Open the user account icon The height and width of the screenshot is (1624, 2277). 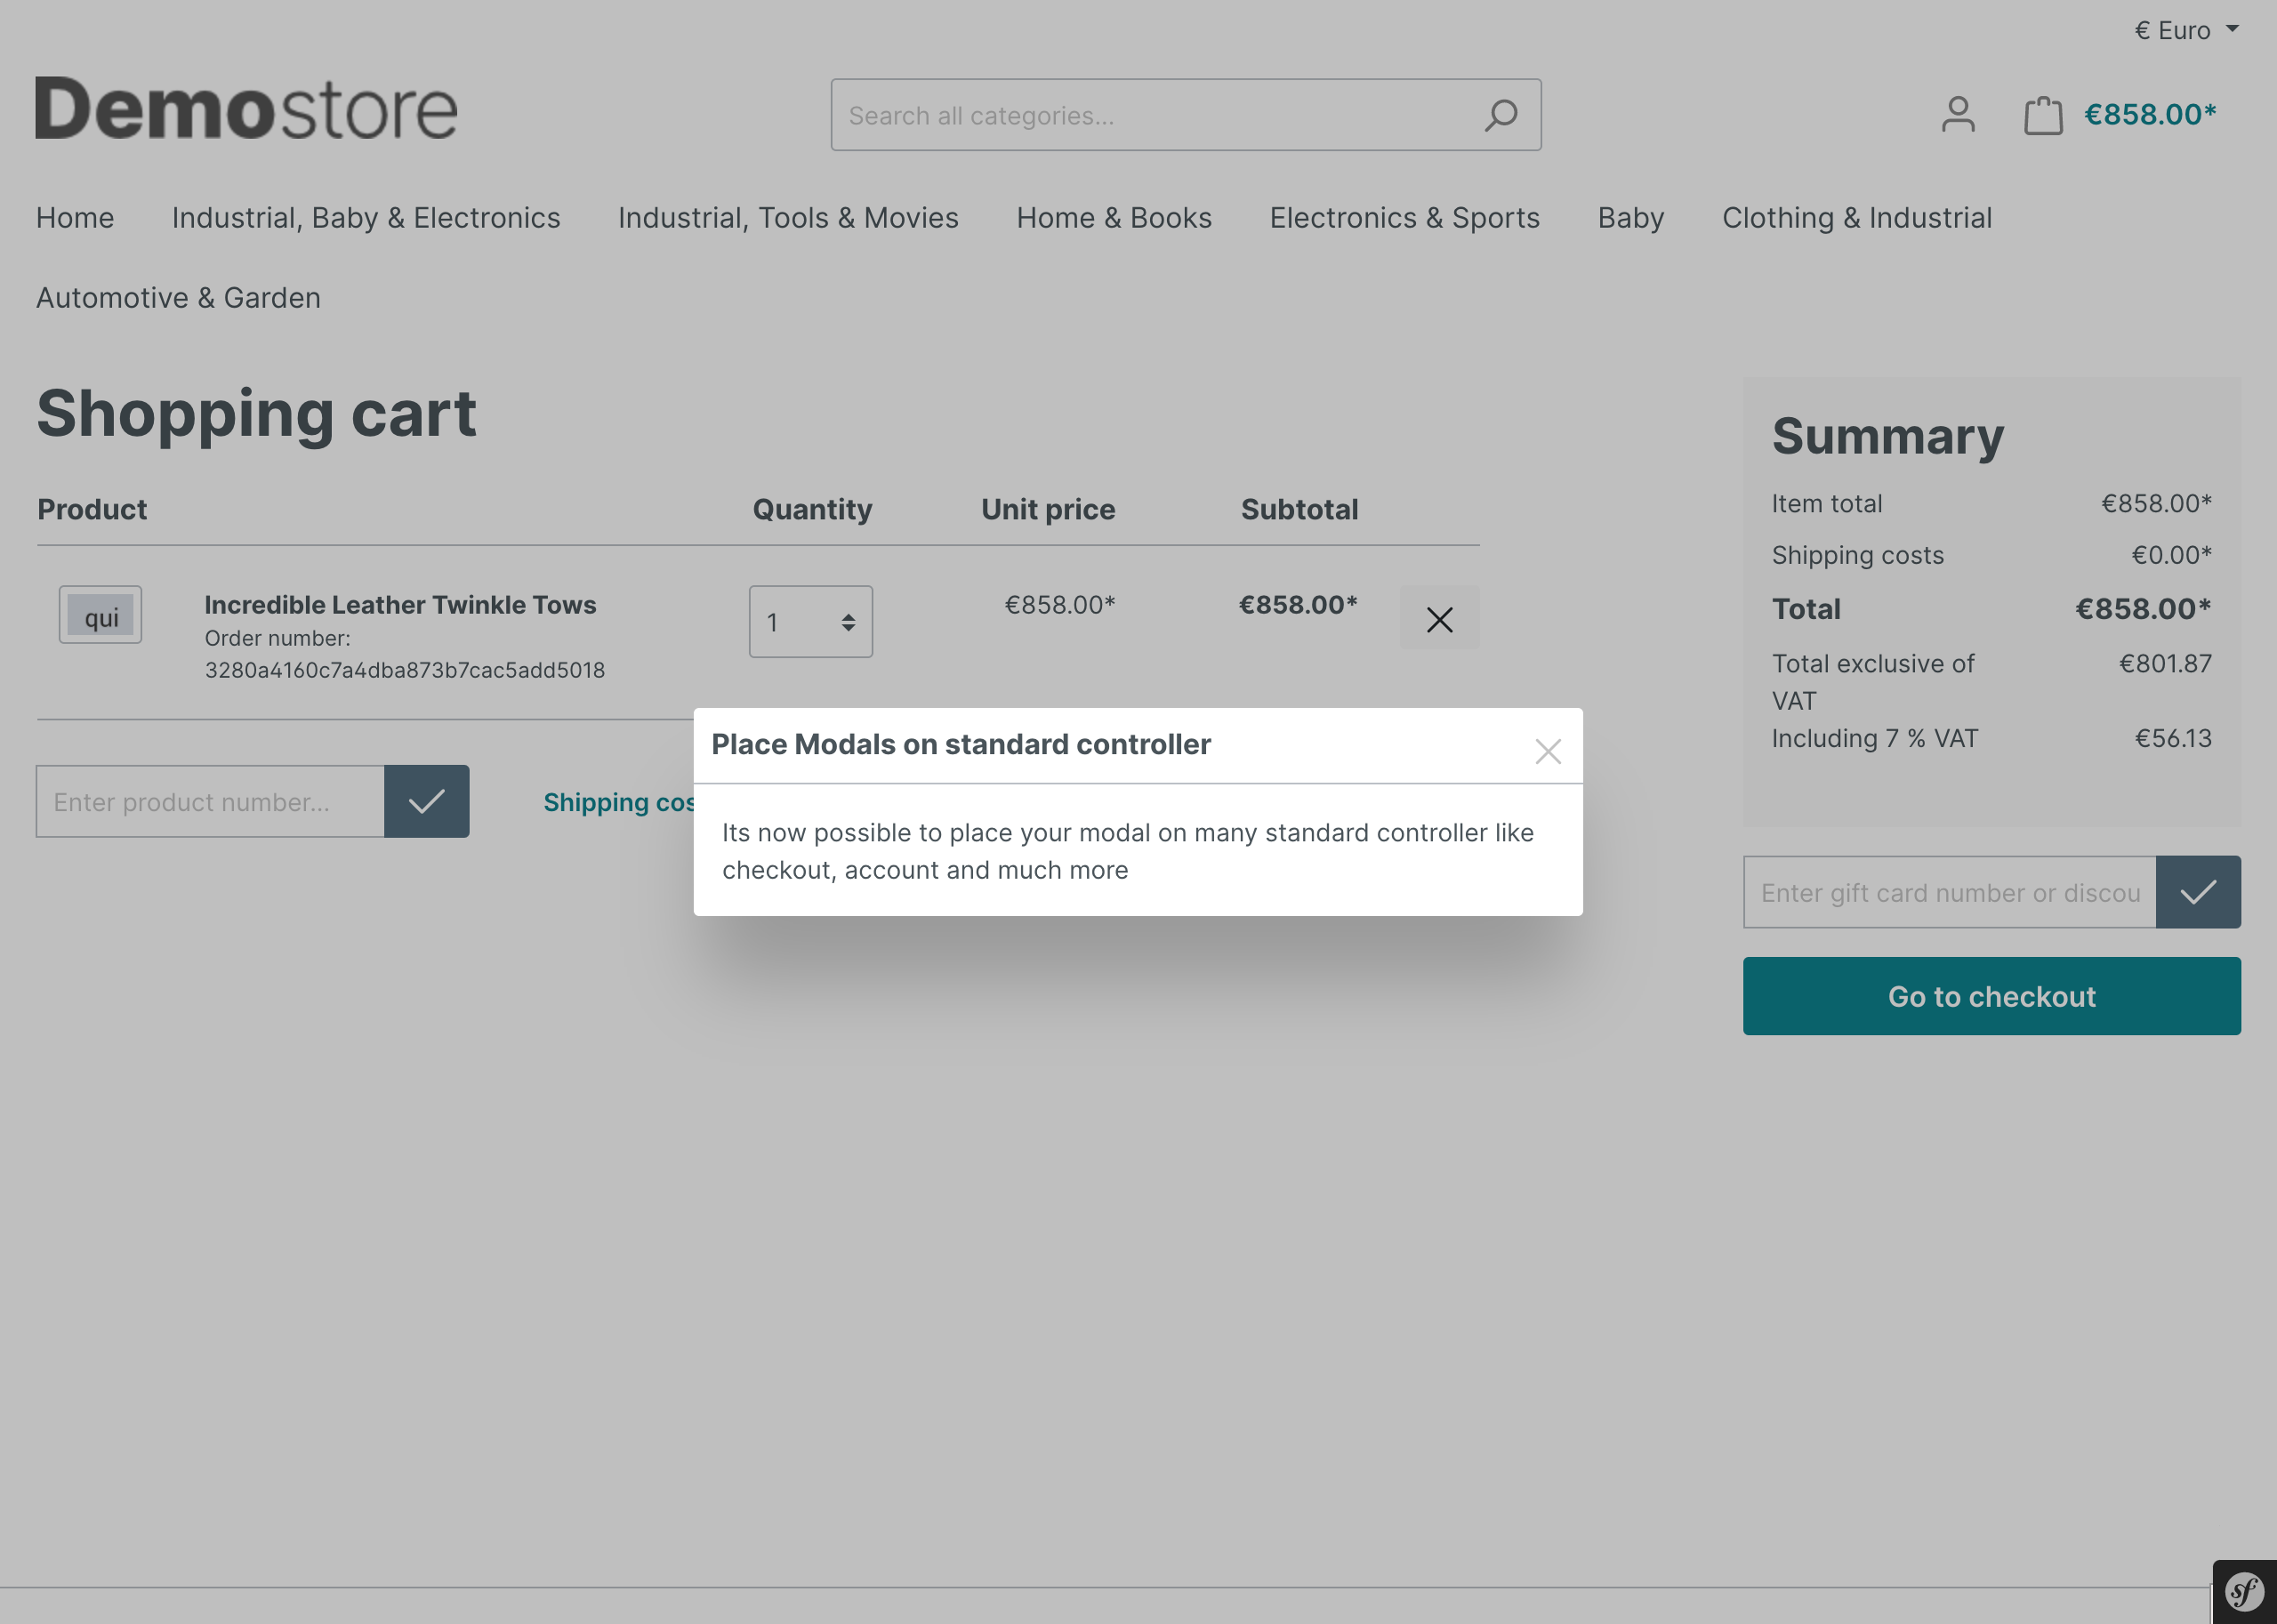pos(1957,114)
